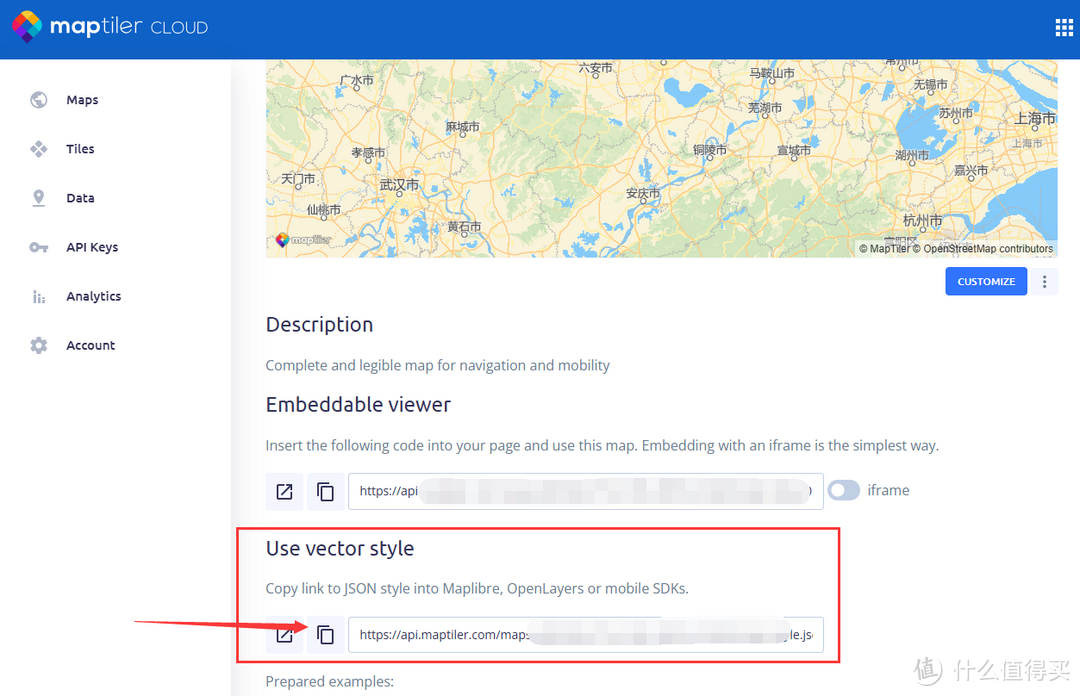The image size is (1080, 696).
Task: Click the Tiles icon in sidebar
Action: [x=39, y=149]
